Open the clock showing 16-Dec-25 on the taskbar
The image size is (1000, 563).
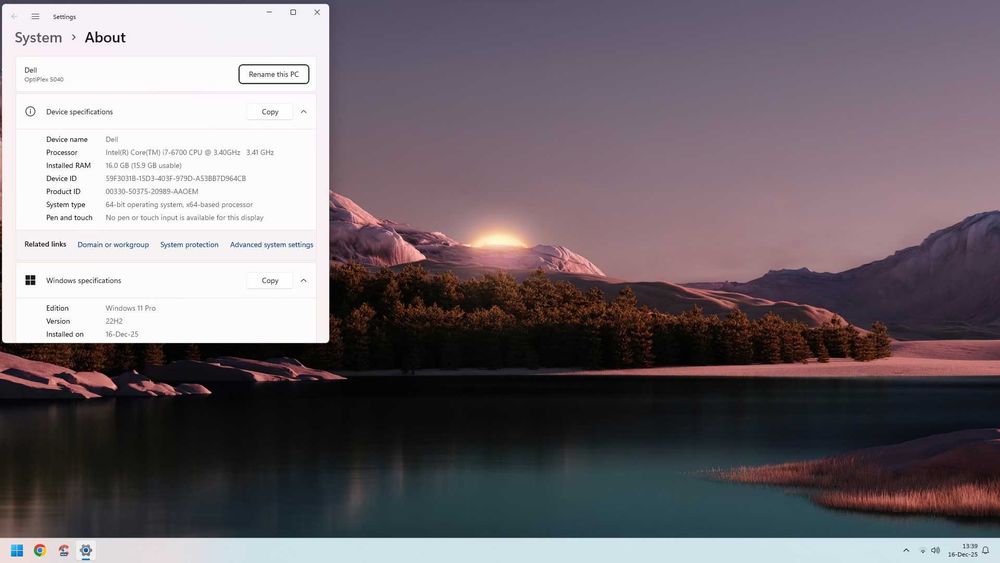tap(962, 550)
